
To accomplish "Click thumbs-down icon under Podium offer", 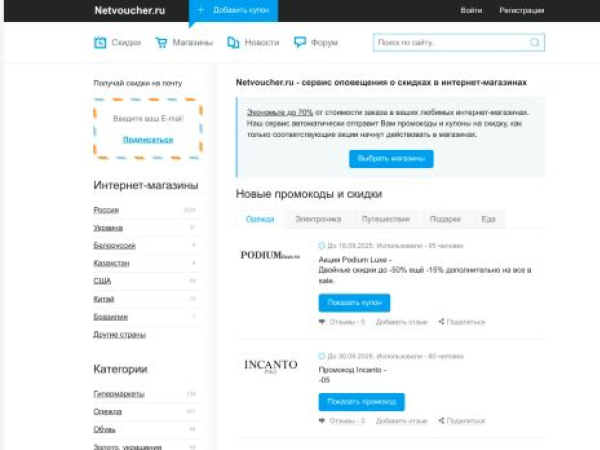I will [322, 322].
